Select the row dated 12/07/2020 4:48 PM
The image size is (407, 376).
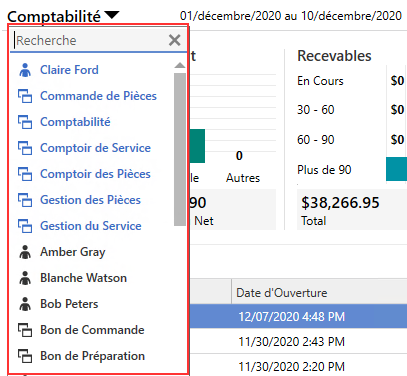[298, 316]
